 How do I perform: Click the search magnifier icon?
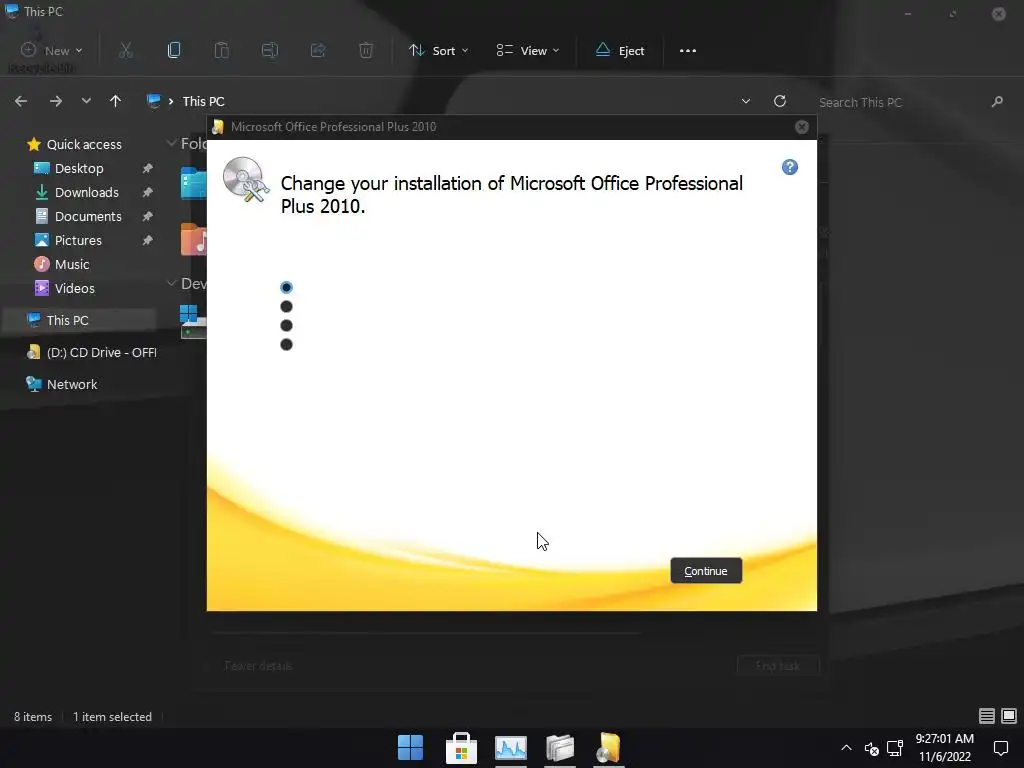(997, 101)
